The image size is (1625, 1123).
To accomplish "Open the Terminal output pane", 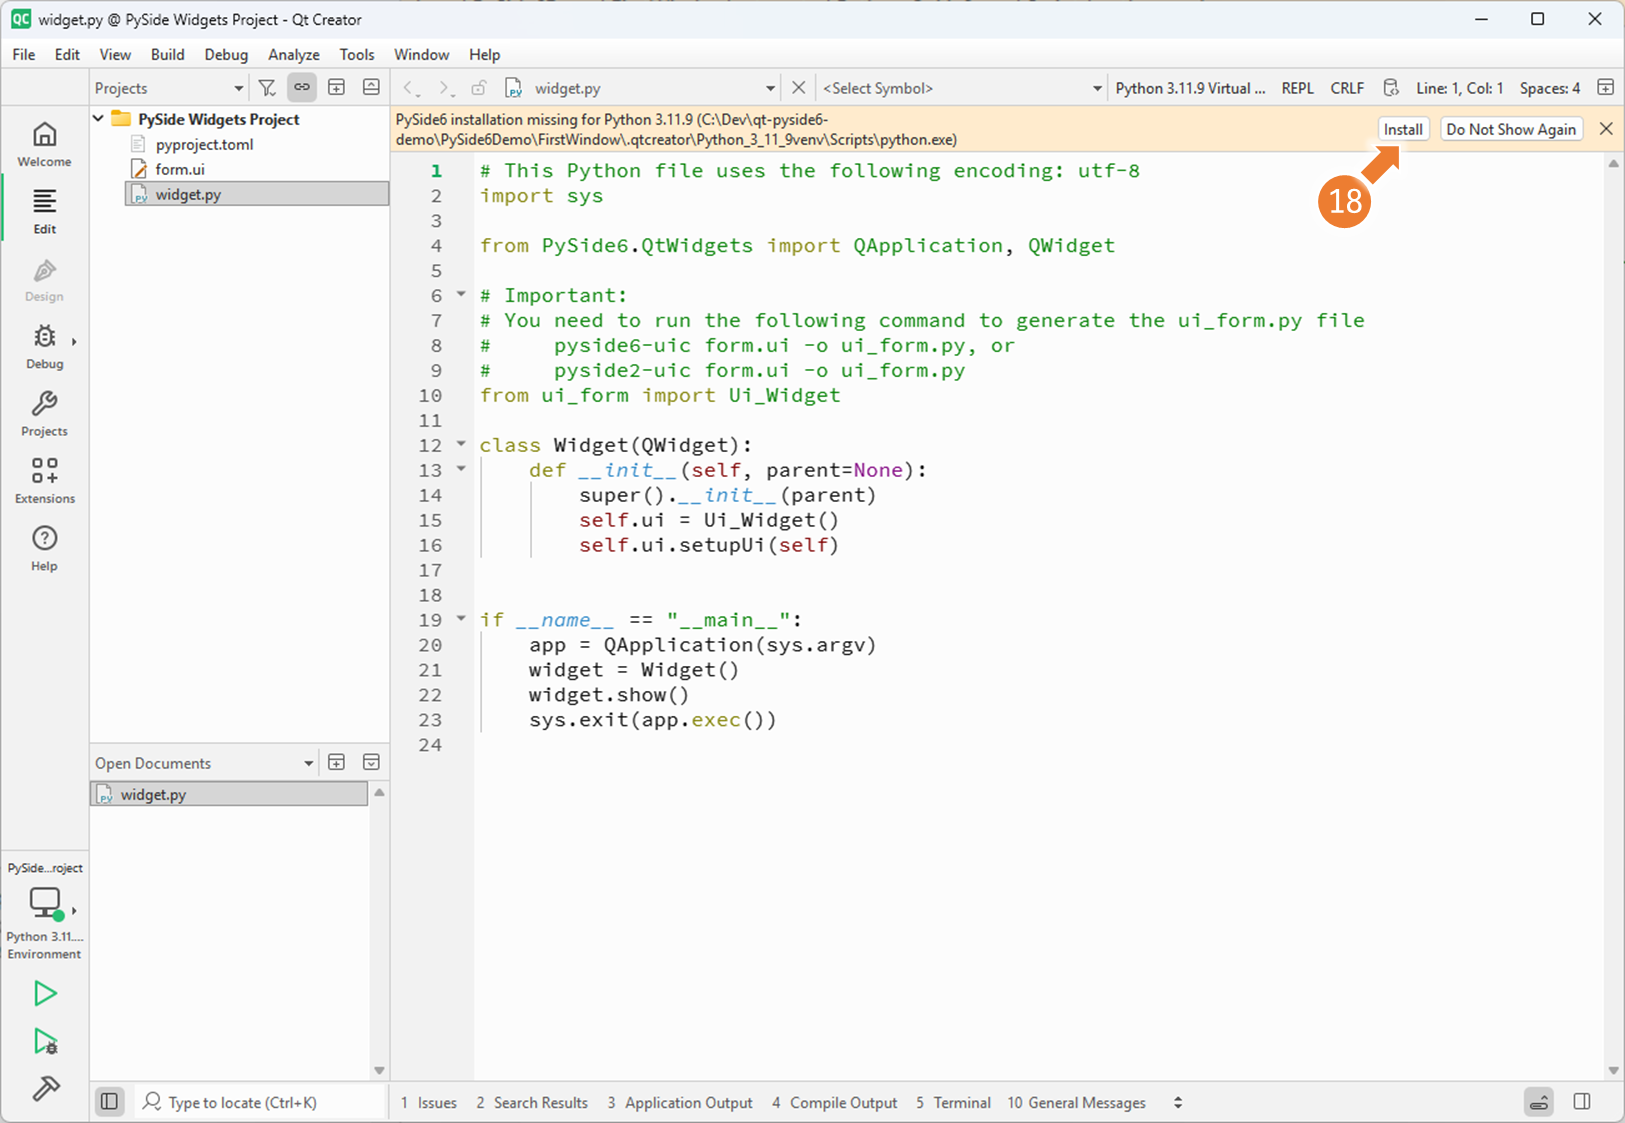I will pos(953,1102).
